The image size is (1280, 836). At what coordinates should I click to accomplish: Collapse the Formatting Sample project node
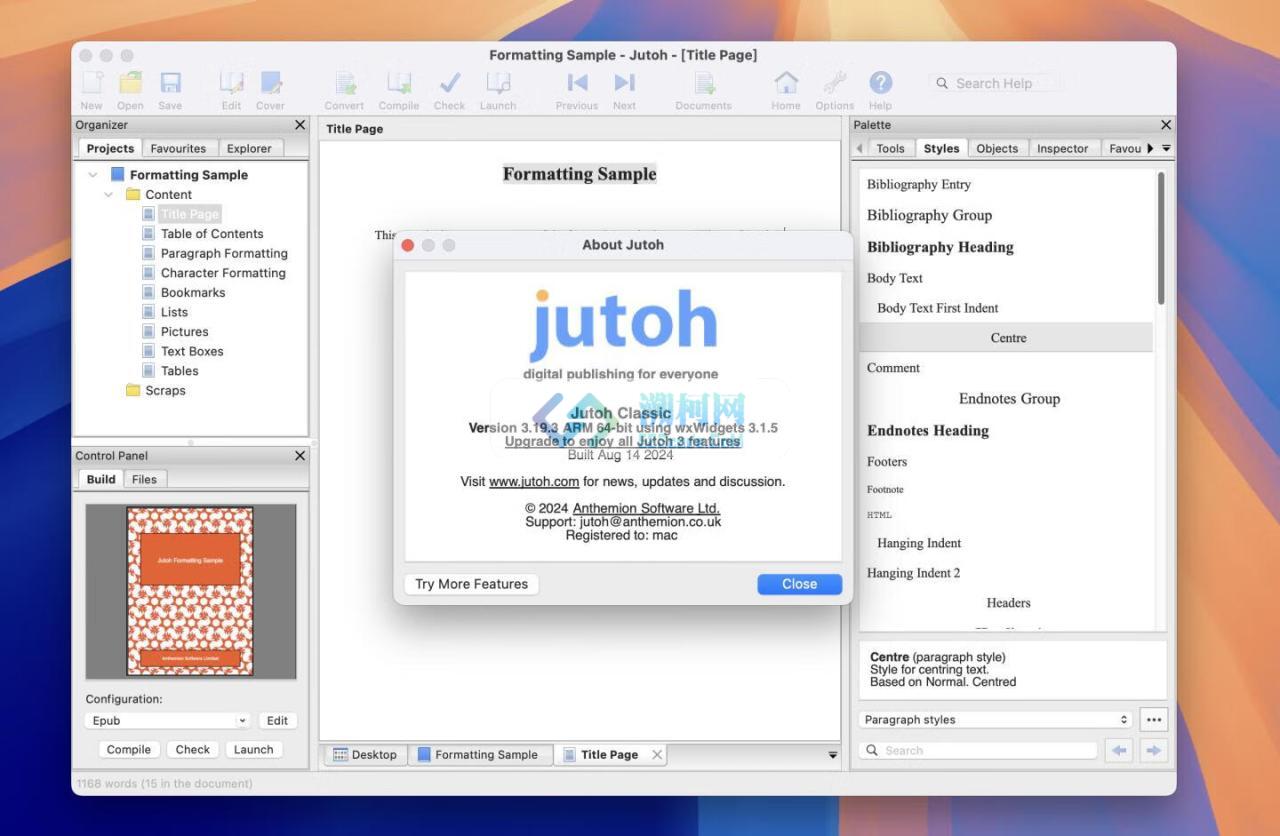(x=93, y=175)
